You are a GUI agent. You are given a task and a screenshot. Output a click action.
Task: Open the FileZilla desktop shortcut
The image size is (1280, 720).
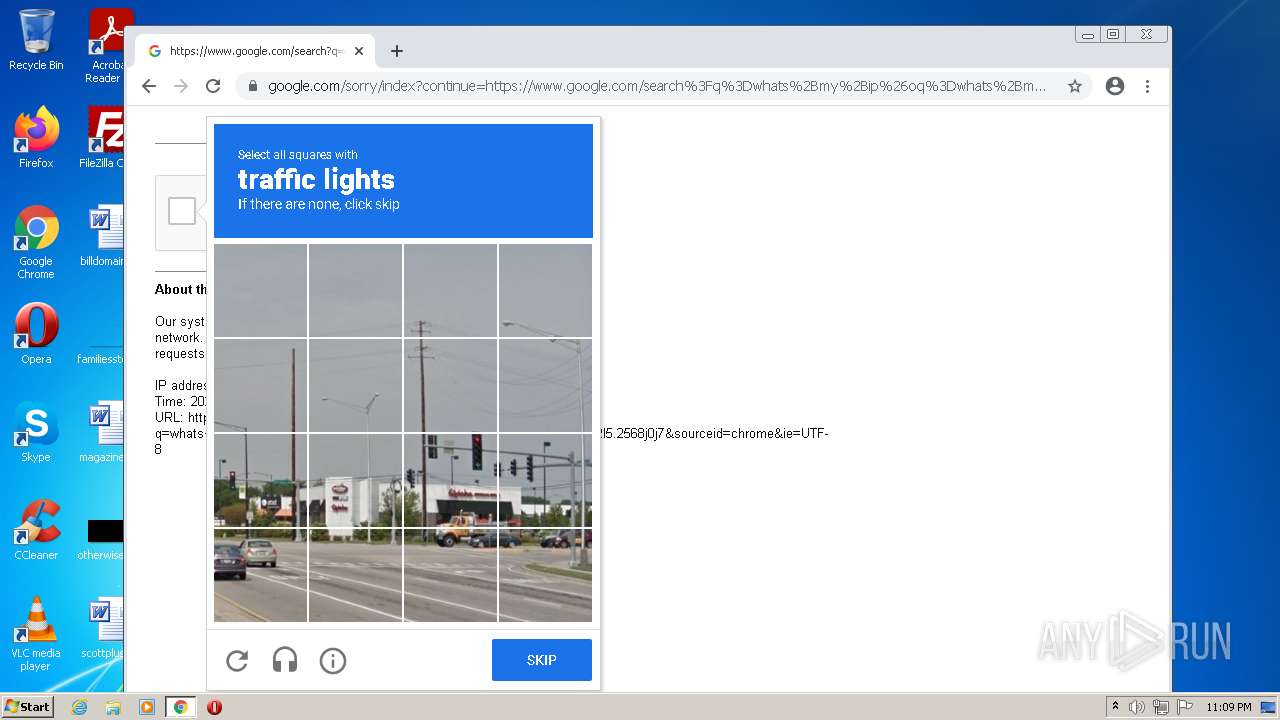[104, 138]
